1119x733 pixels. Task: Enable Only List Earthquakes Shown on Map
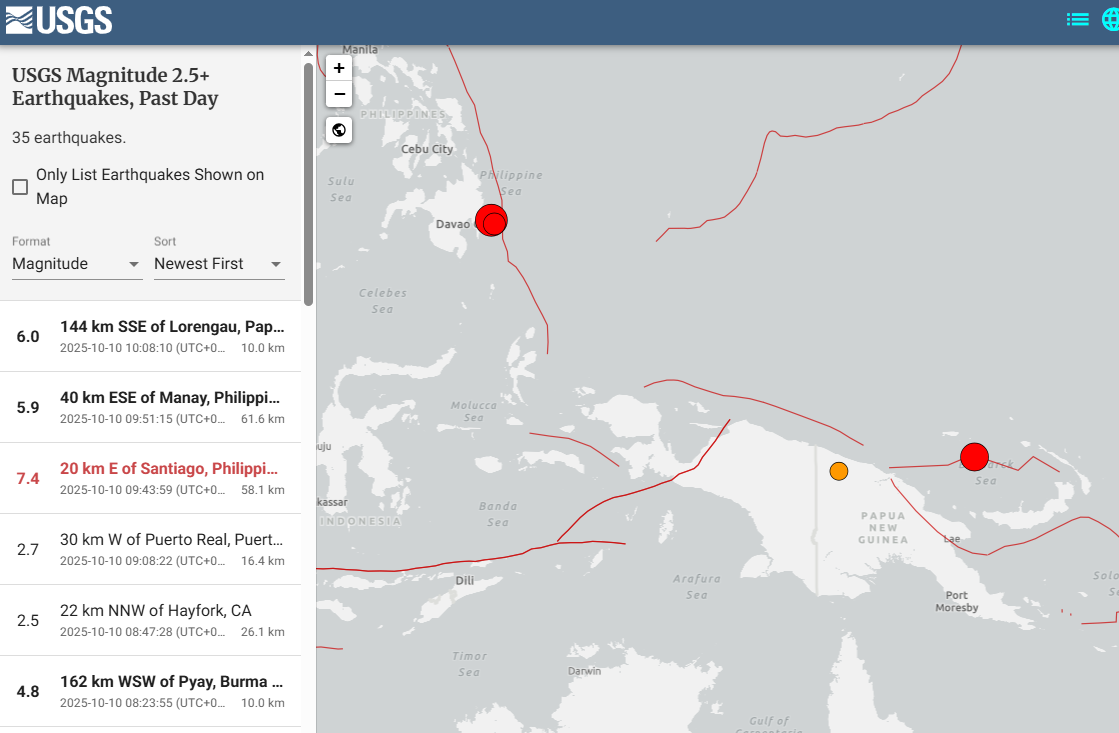point(20,187)
